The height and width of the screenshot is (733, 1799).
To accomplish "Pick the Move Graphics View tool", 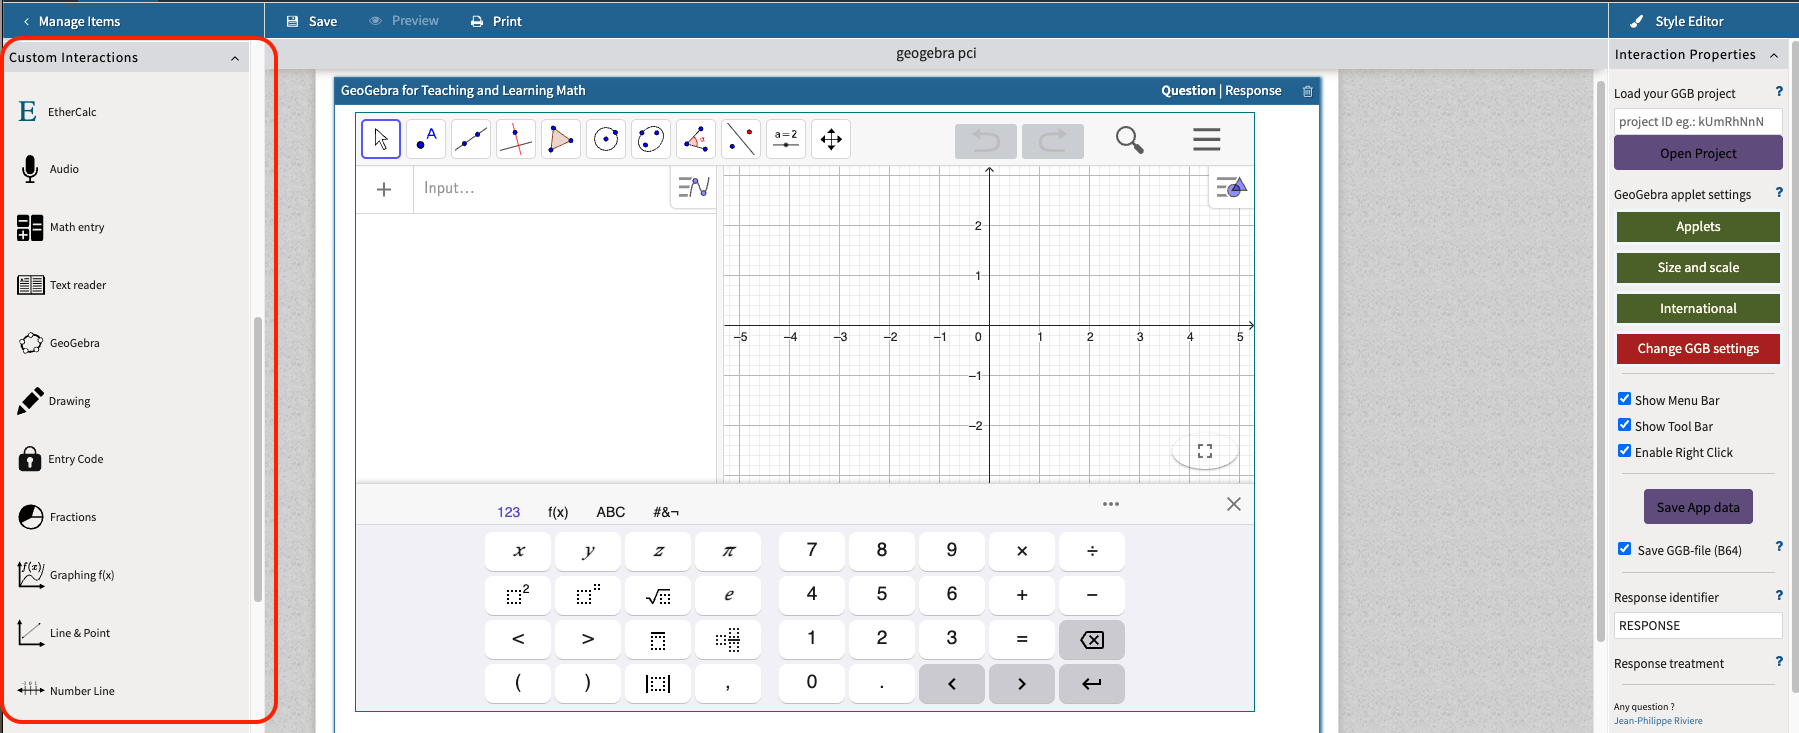I will pyautogui.click(x=831, y=139).
